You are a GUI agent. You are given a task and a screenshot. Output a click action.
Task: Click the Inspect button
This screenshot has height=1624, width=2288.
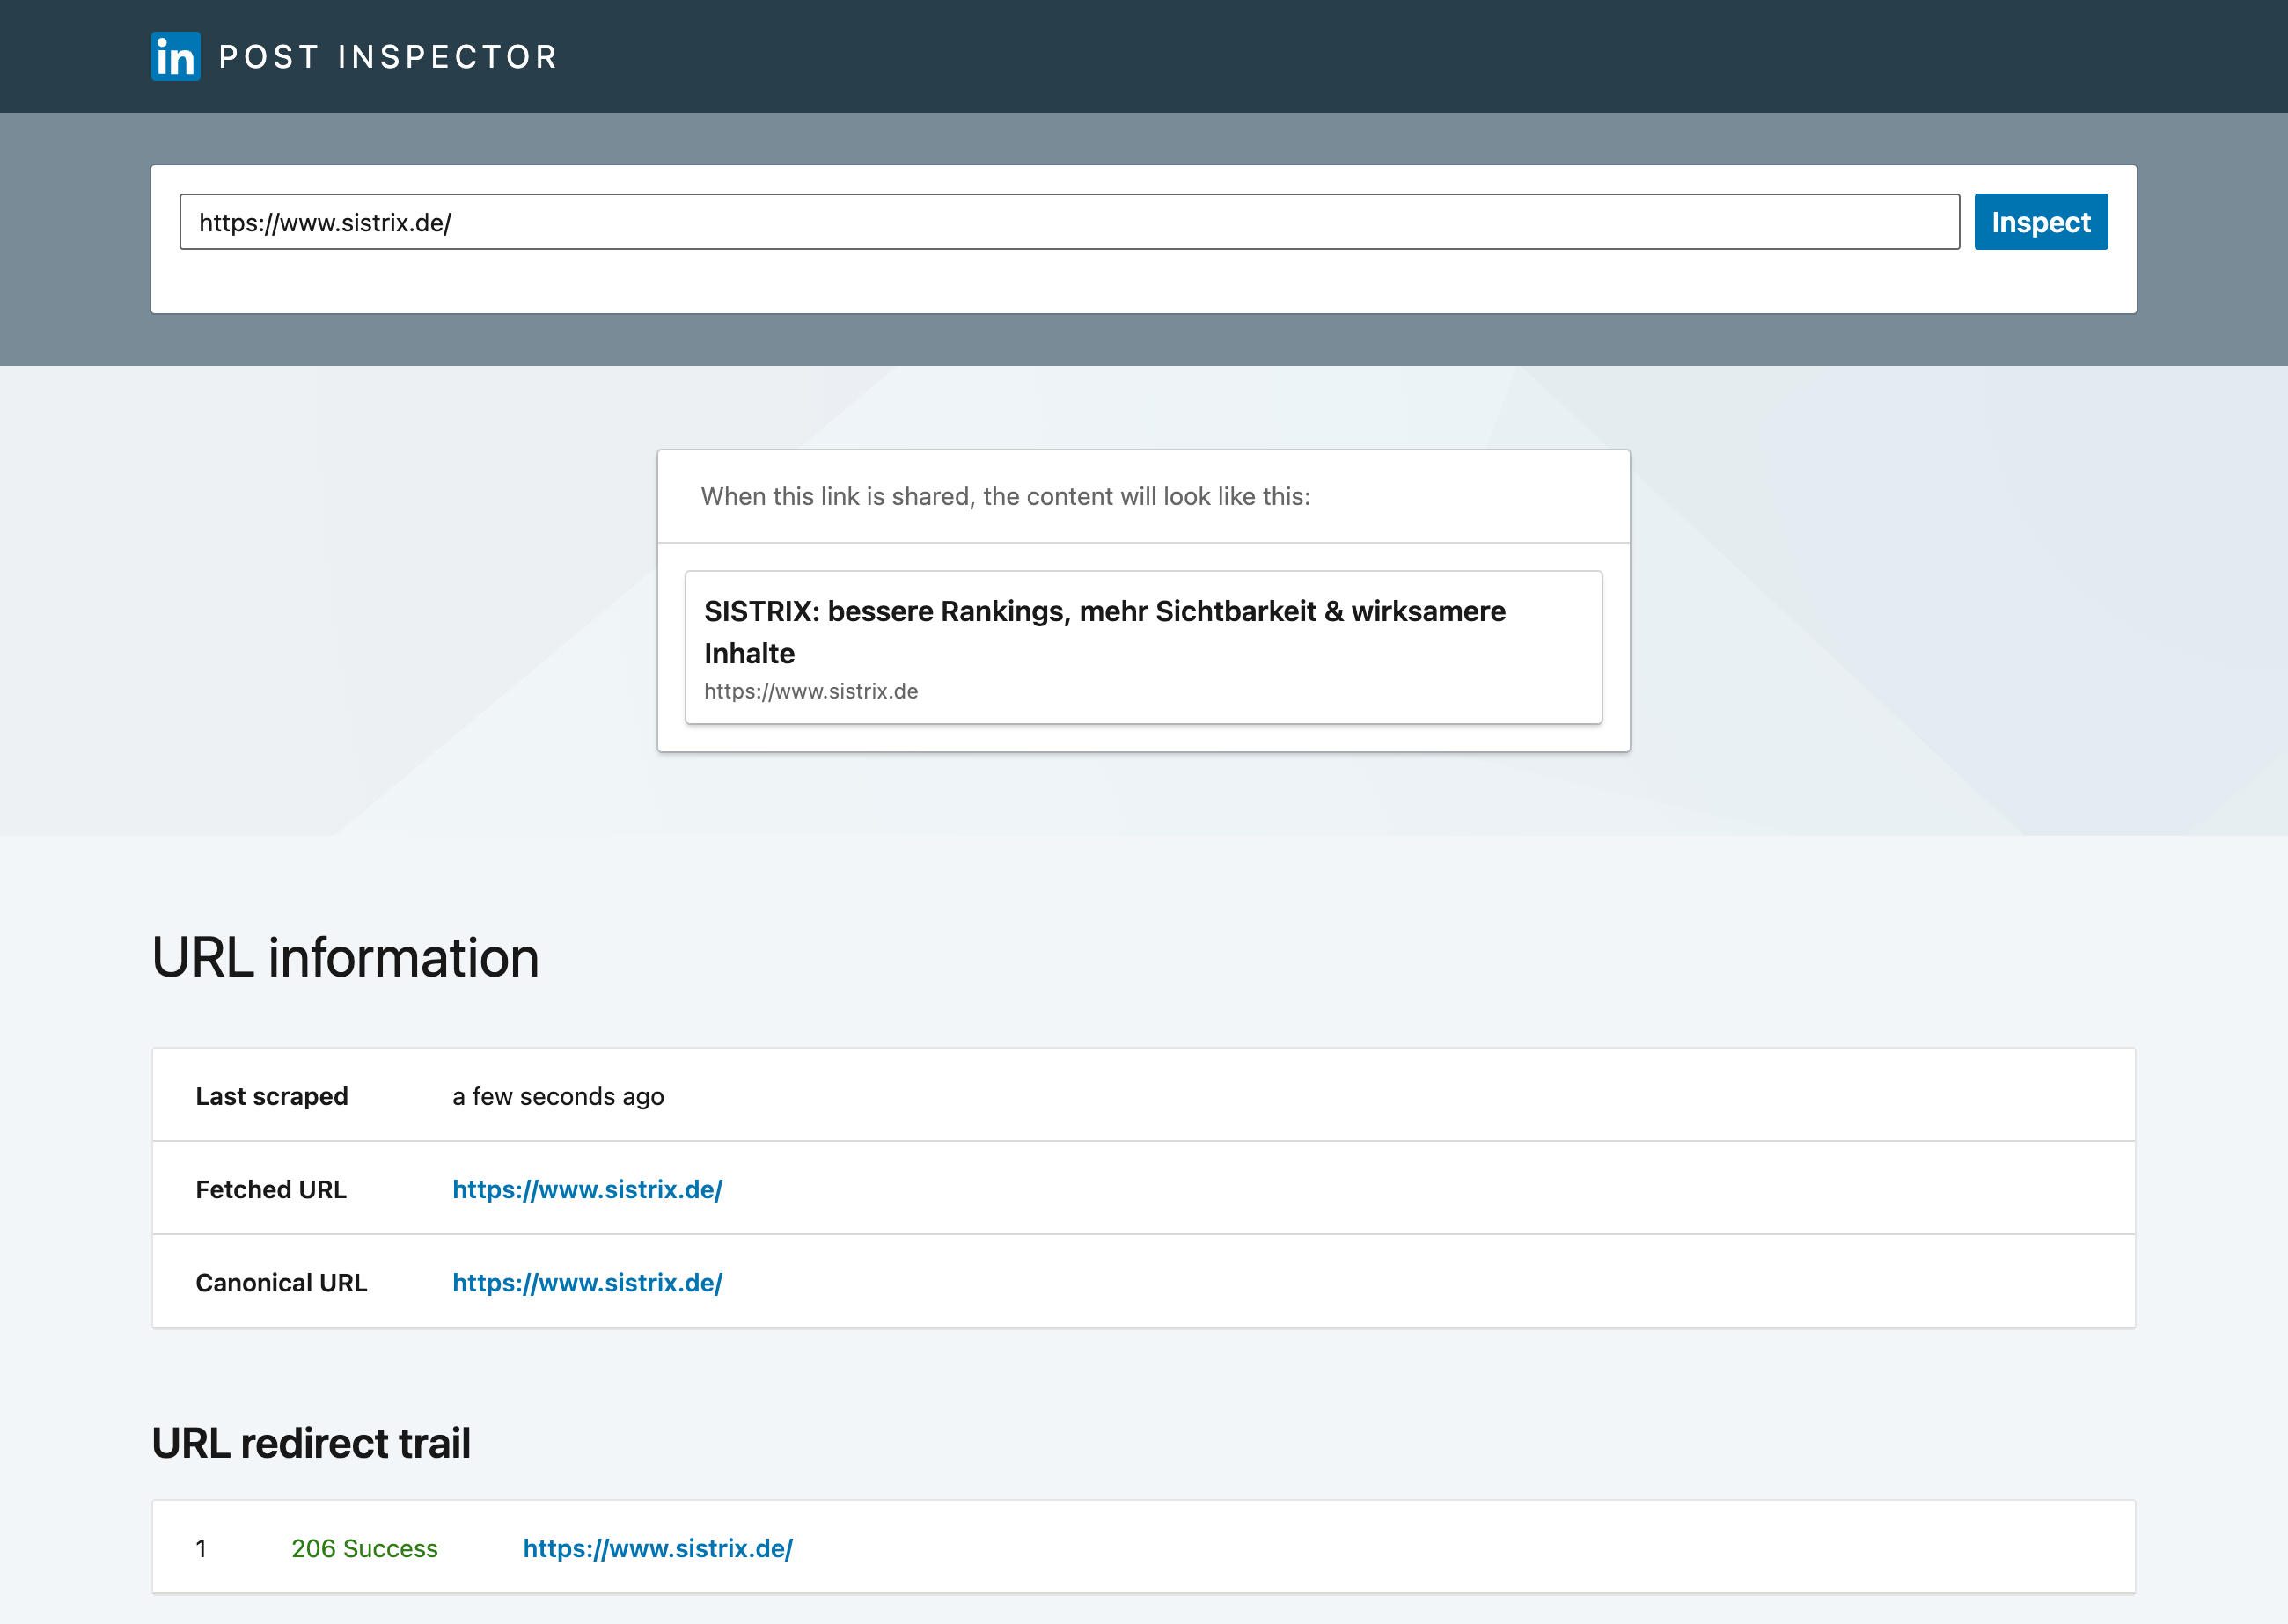[x=2041, y=222]
